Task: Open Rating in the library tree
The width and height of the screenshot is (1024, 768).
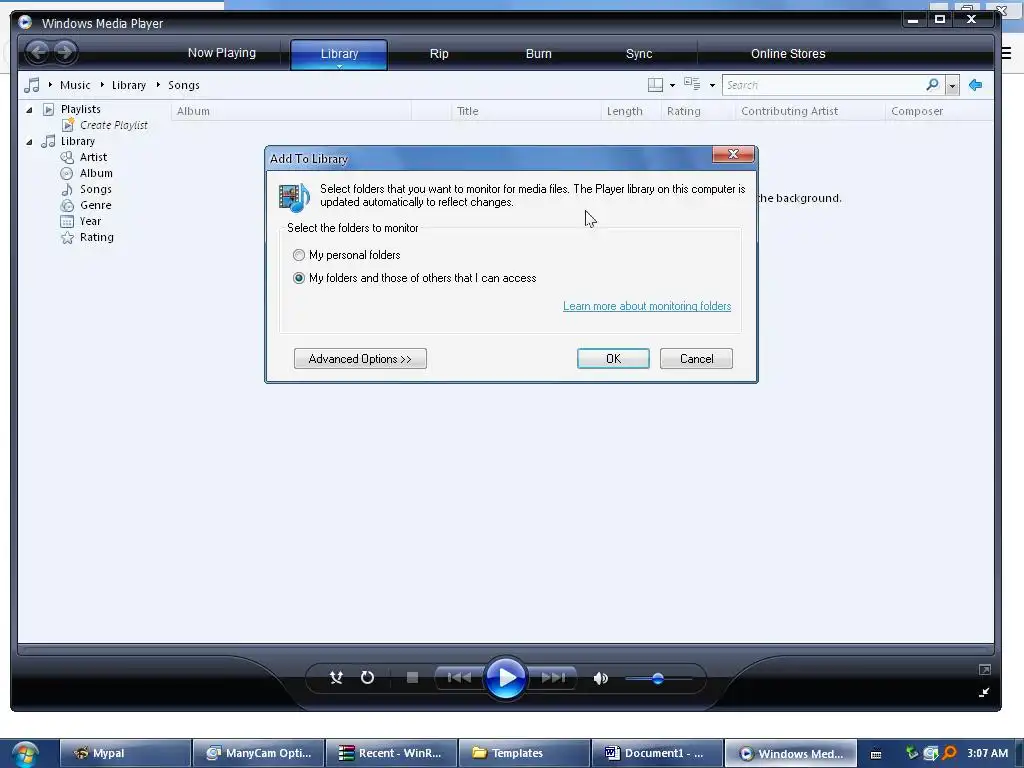Action: [x=97, y=237]
